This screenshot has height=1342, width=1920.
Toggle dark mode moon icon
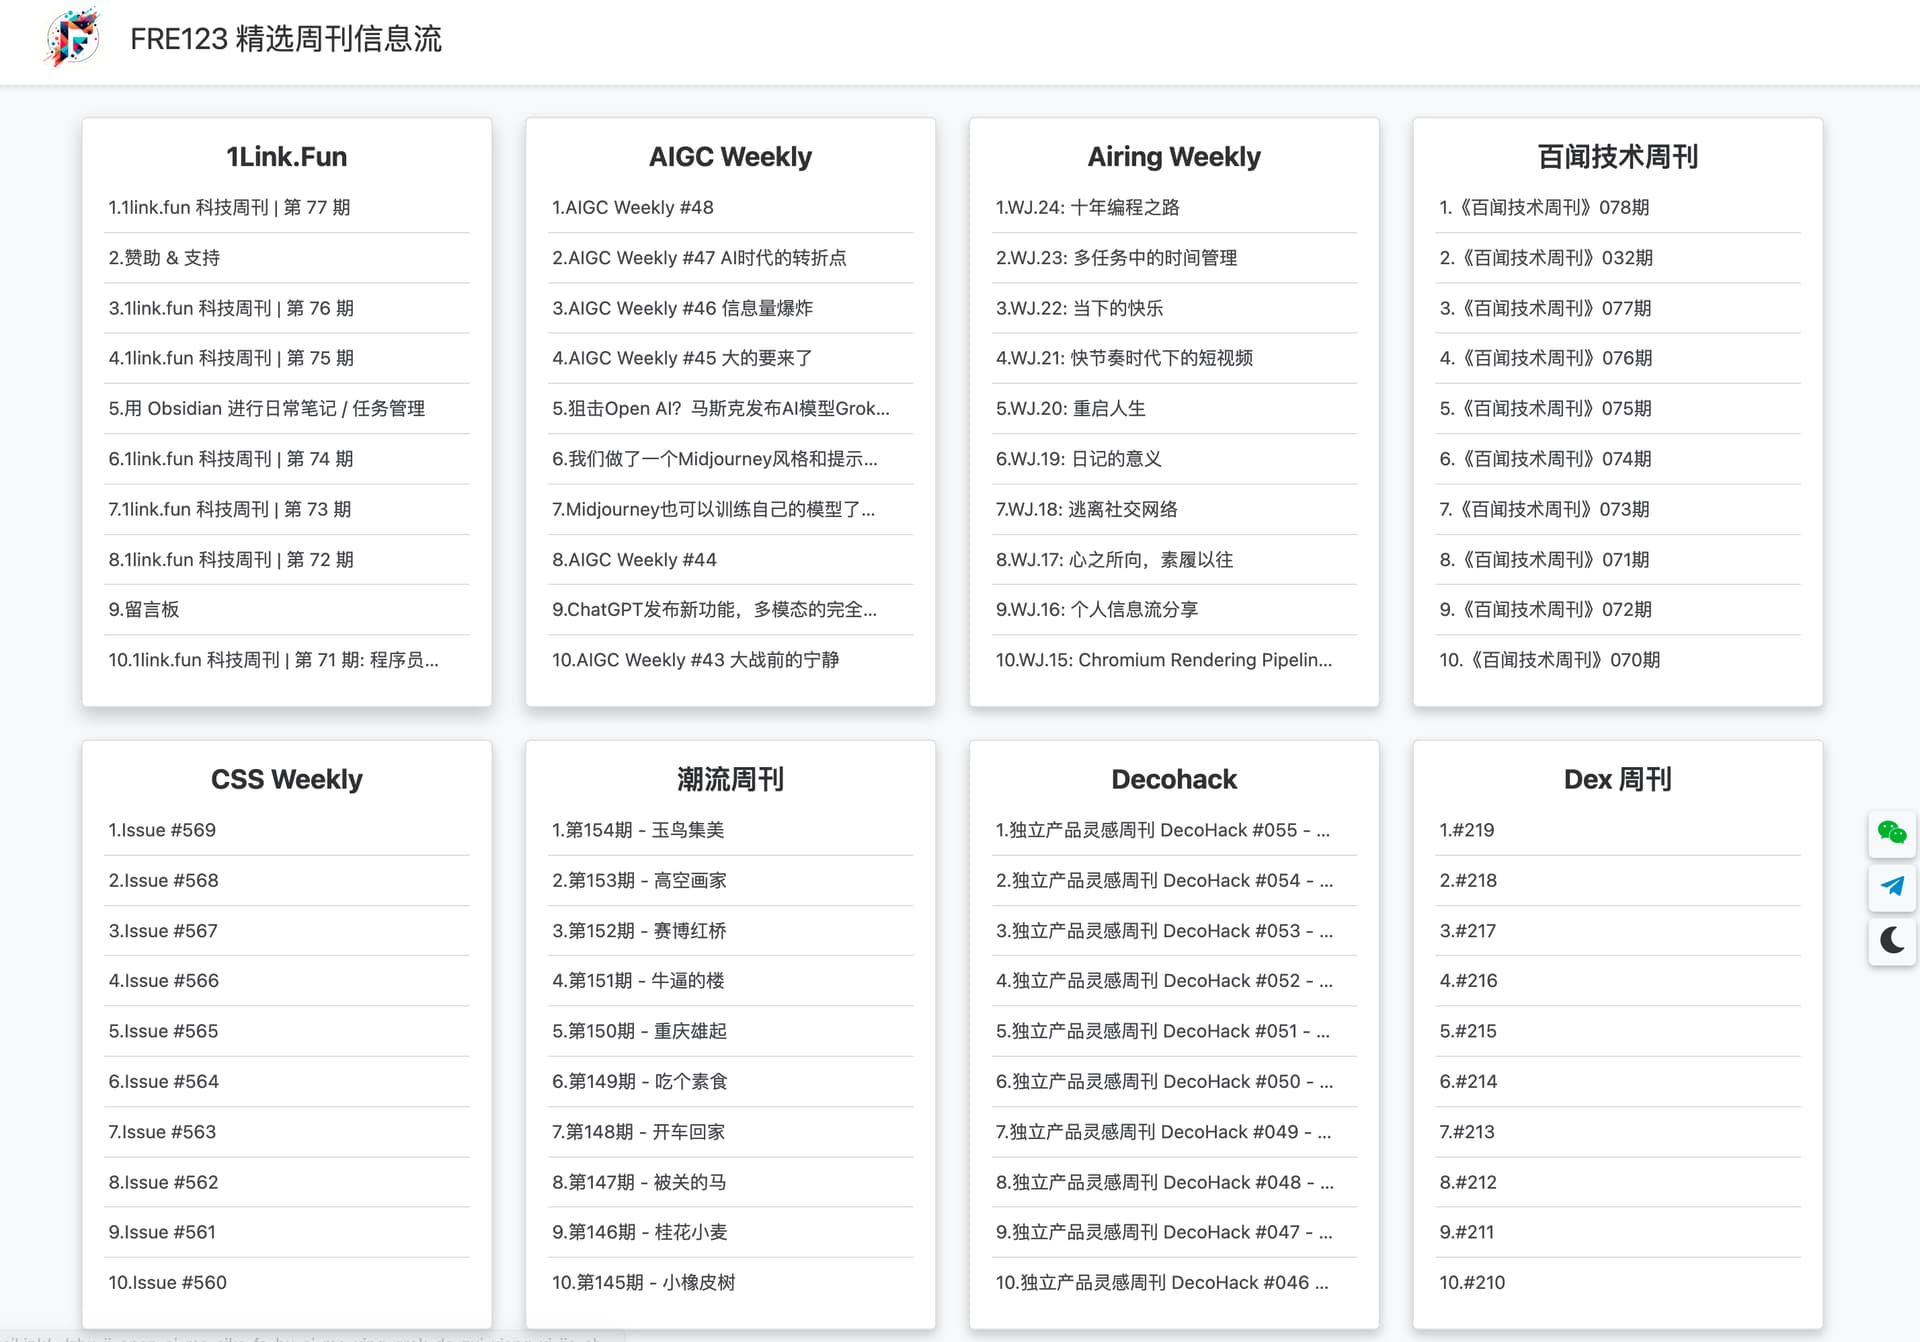[x=1891, y=940]
